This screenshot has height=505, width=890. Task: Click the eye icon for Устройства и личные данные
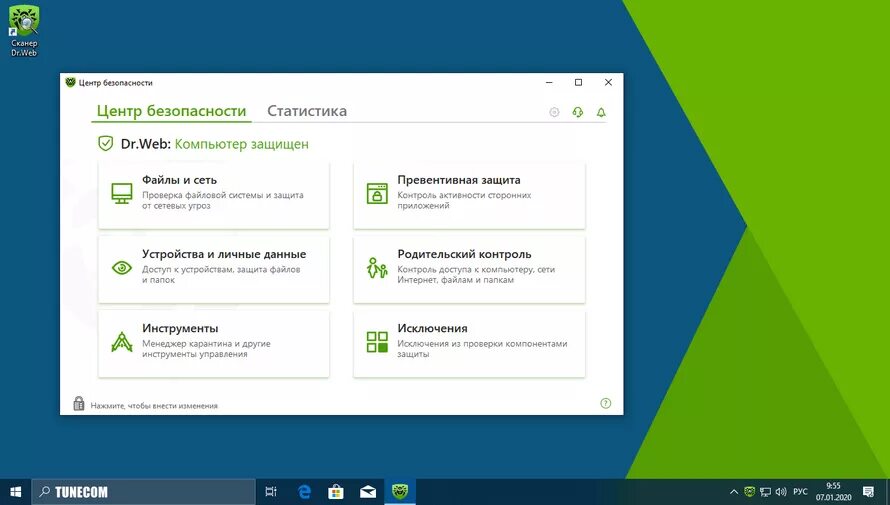pyautogui.click(x=122, y=268)
